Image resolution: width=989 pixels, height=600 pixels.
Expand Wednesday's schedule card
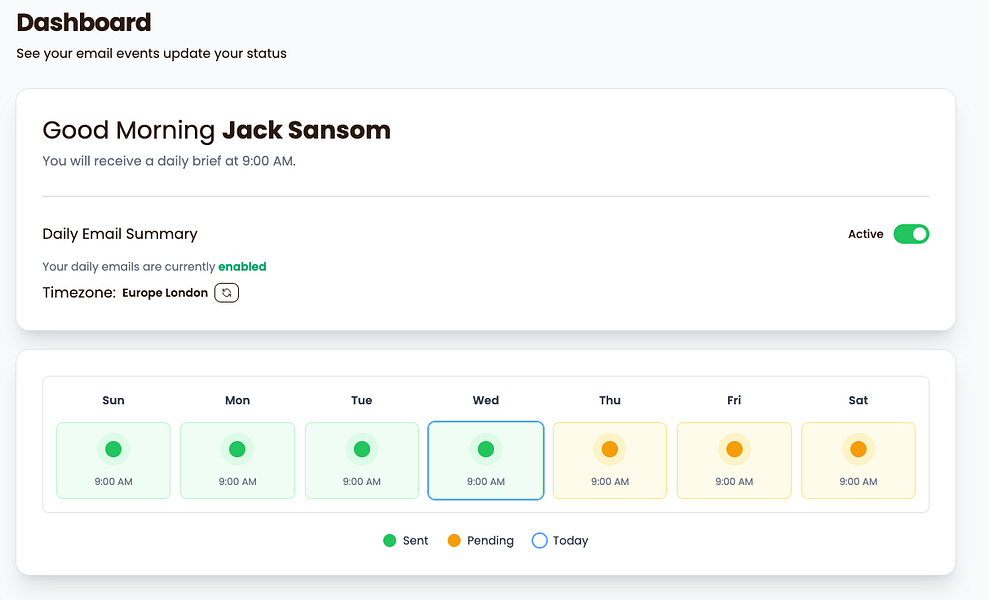point(485,460)
